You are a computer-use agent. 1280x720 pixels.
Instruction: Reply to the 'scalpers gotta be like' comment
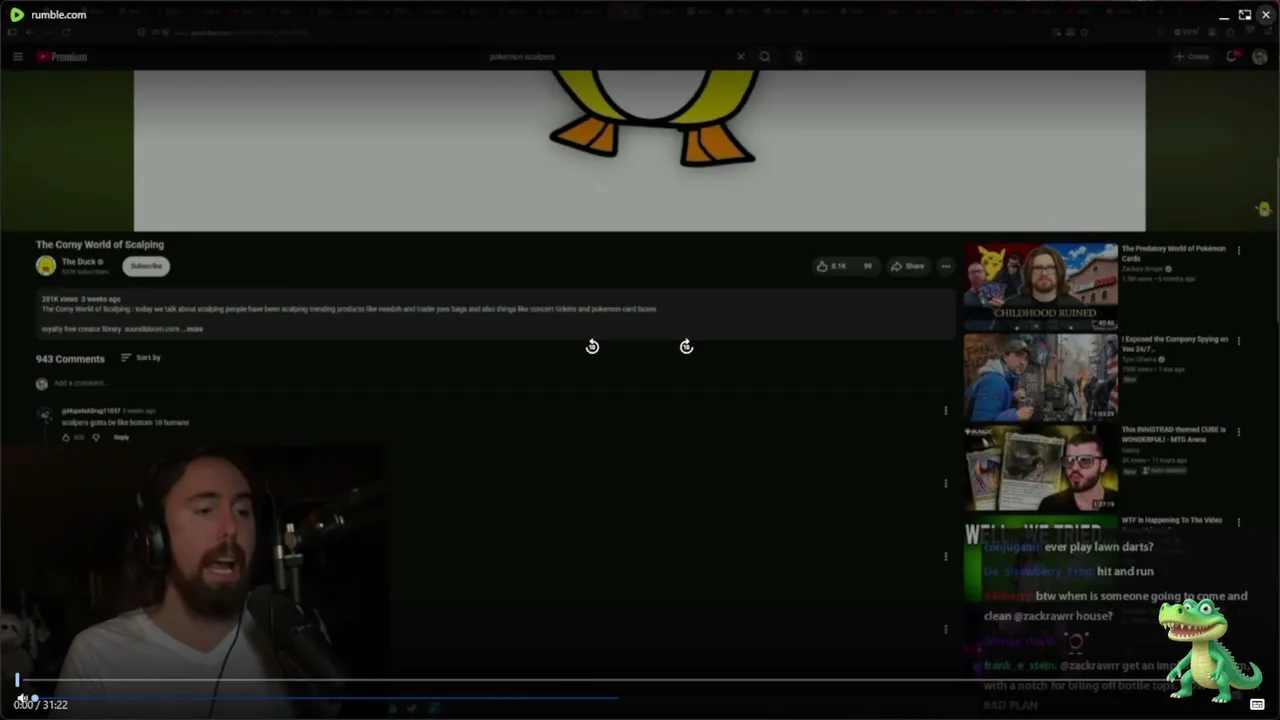[121, 437]
